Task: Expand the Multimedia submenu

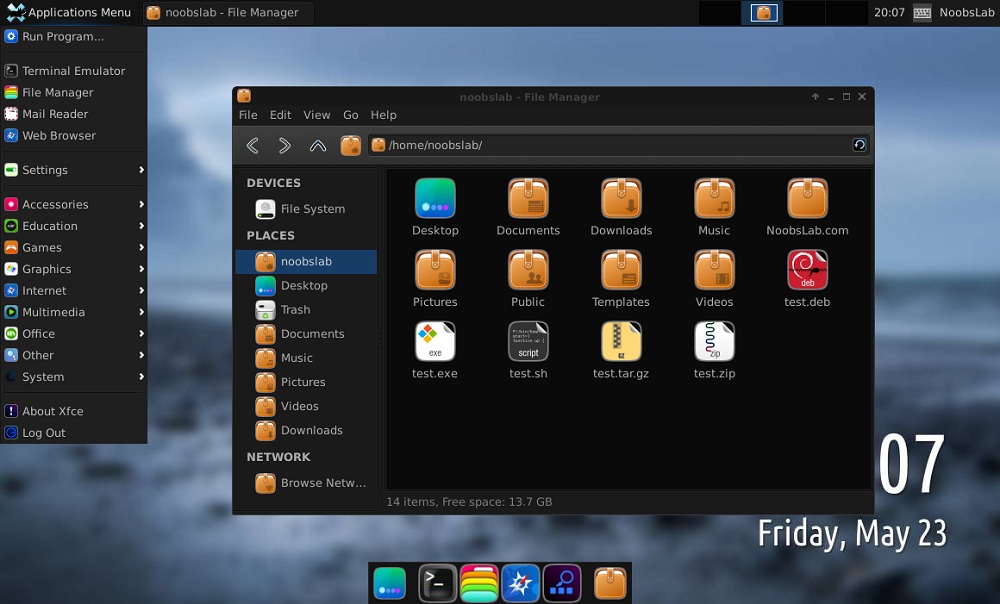Action: click(74, 313)
